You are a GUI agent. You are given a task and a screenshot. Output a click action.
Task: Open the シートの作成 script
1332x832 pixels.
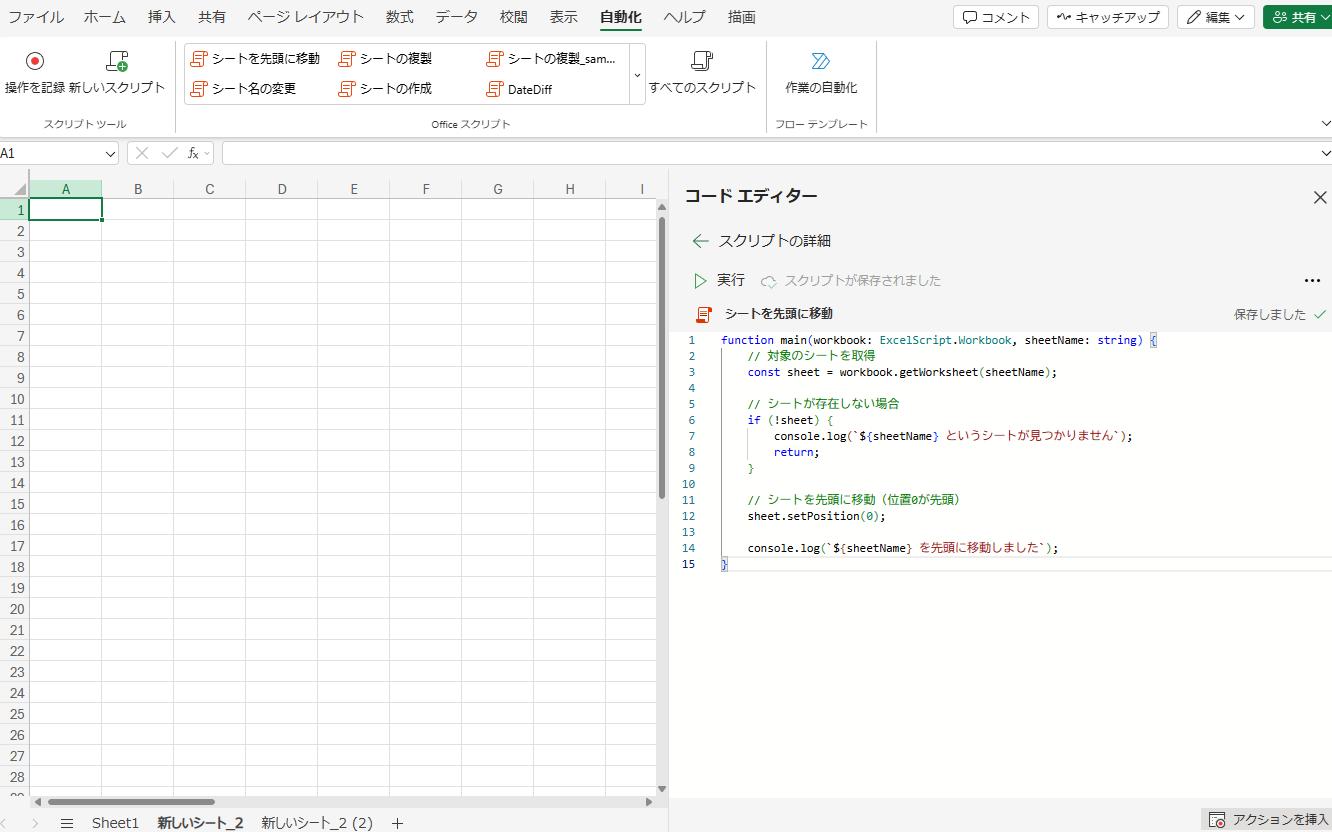point(390,88)
